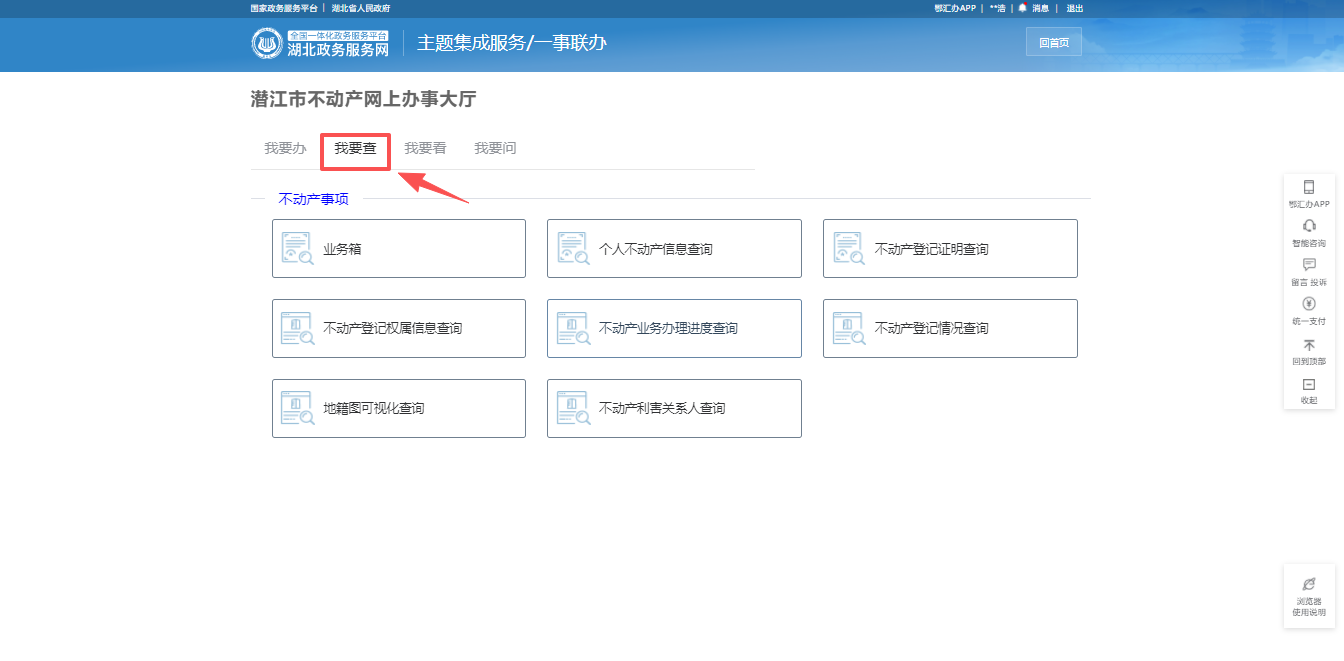
Task: Open 个人不动产信息查询 service card
Action: point(674,249)
